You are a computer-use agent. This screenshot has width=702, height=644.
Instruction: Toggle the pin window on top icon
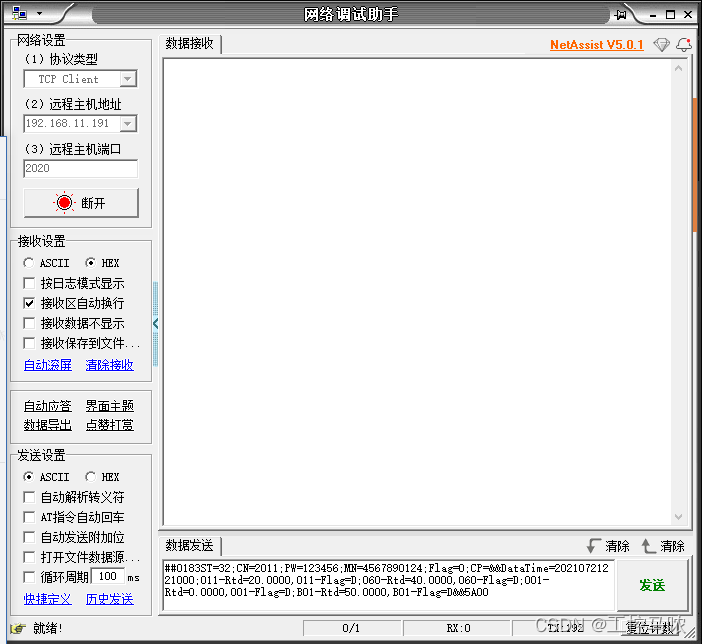coord(621,15)
